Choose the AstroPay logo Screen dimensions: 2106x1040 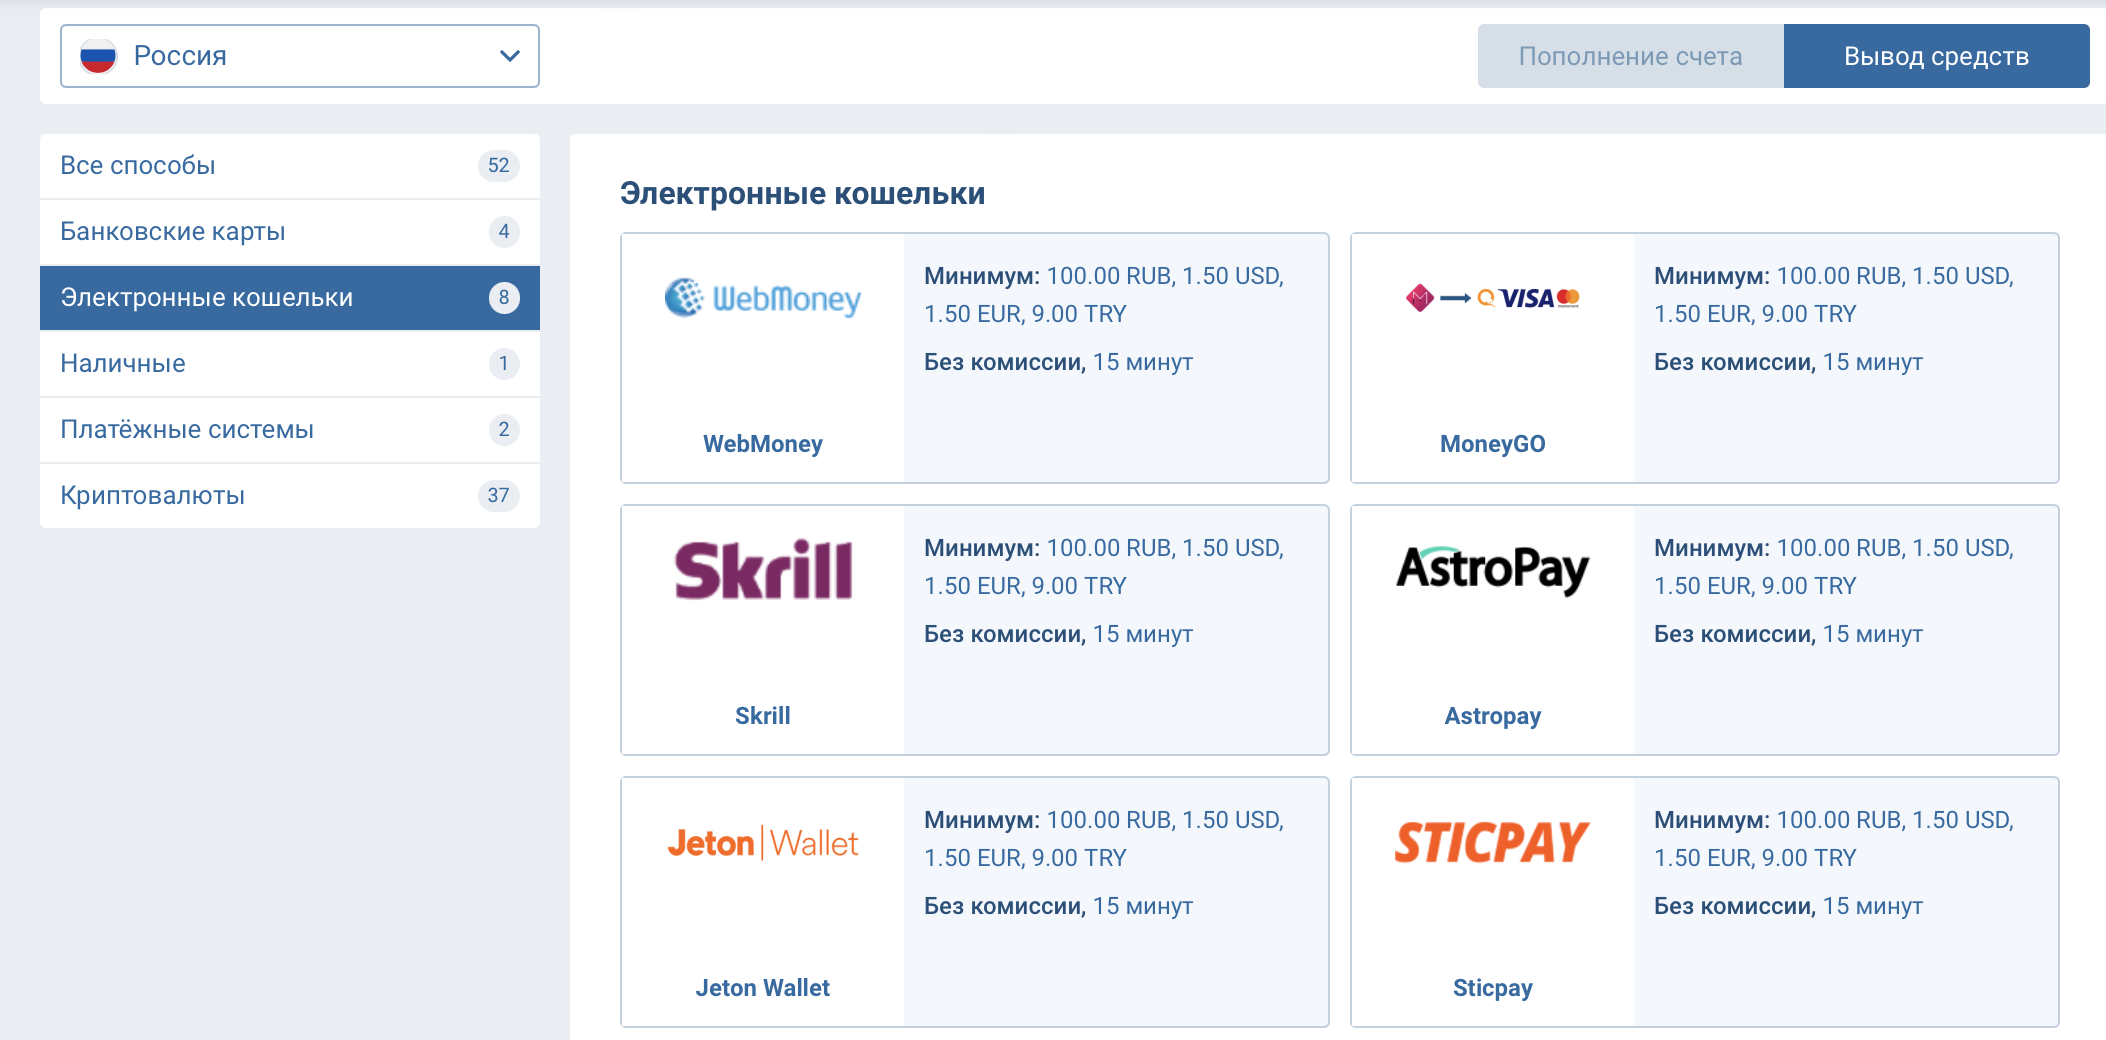coord(1492,570)
